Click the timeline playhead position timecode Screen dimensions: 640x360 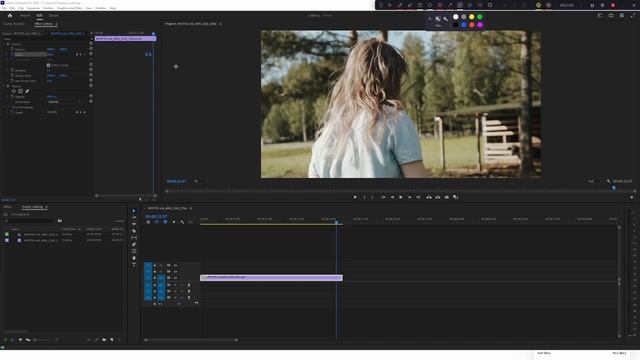tap(156, 216)
